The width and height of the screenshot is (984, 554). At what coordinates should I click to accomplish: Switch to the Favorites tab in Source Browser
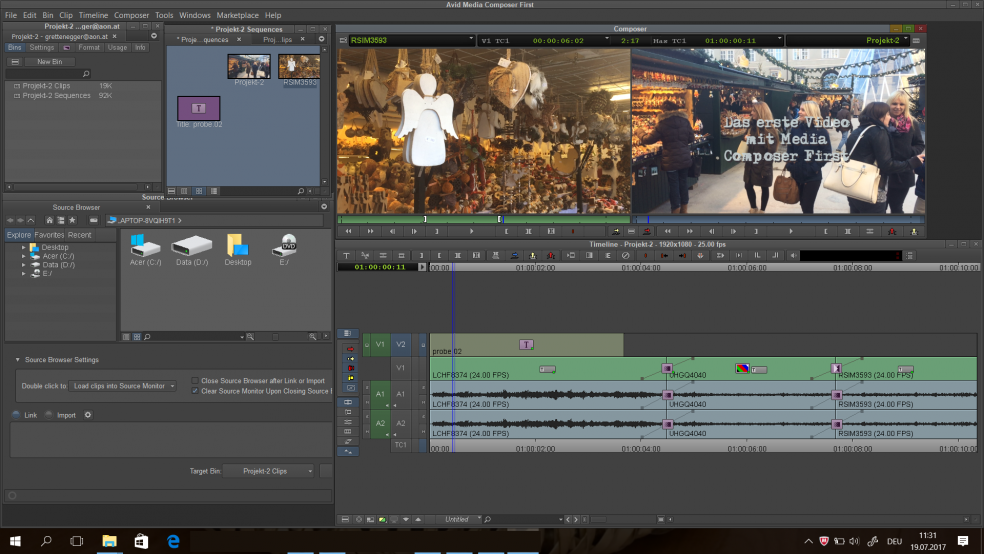point(50,235)
